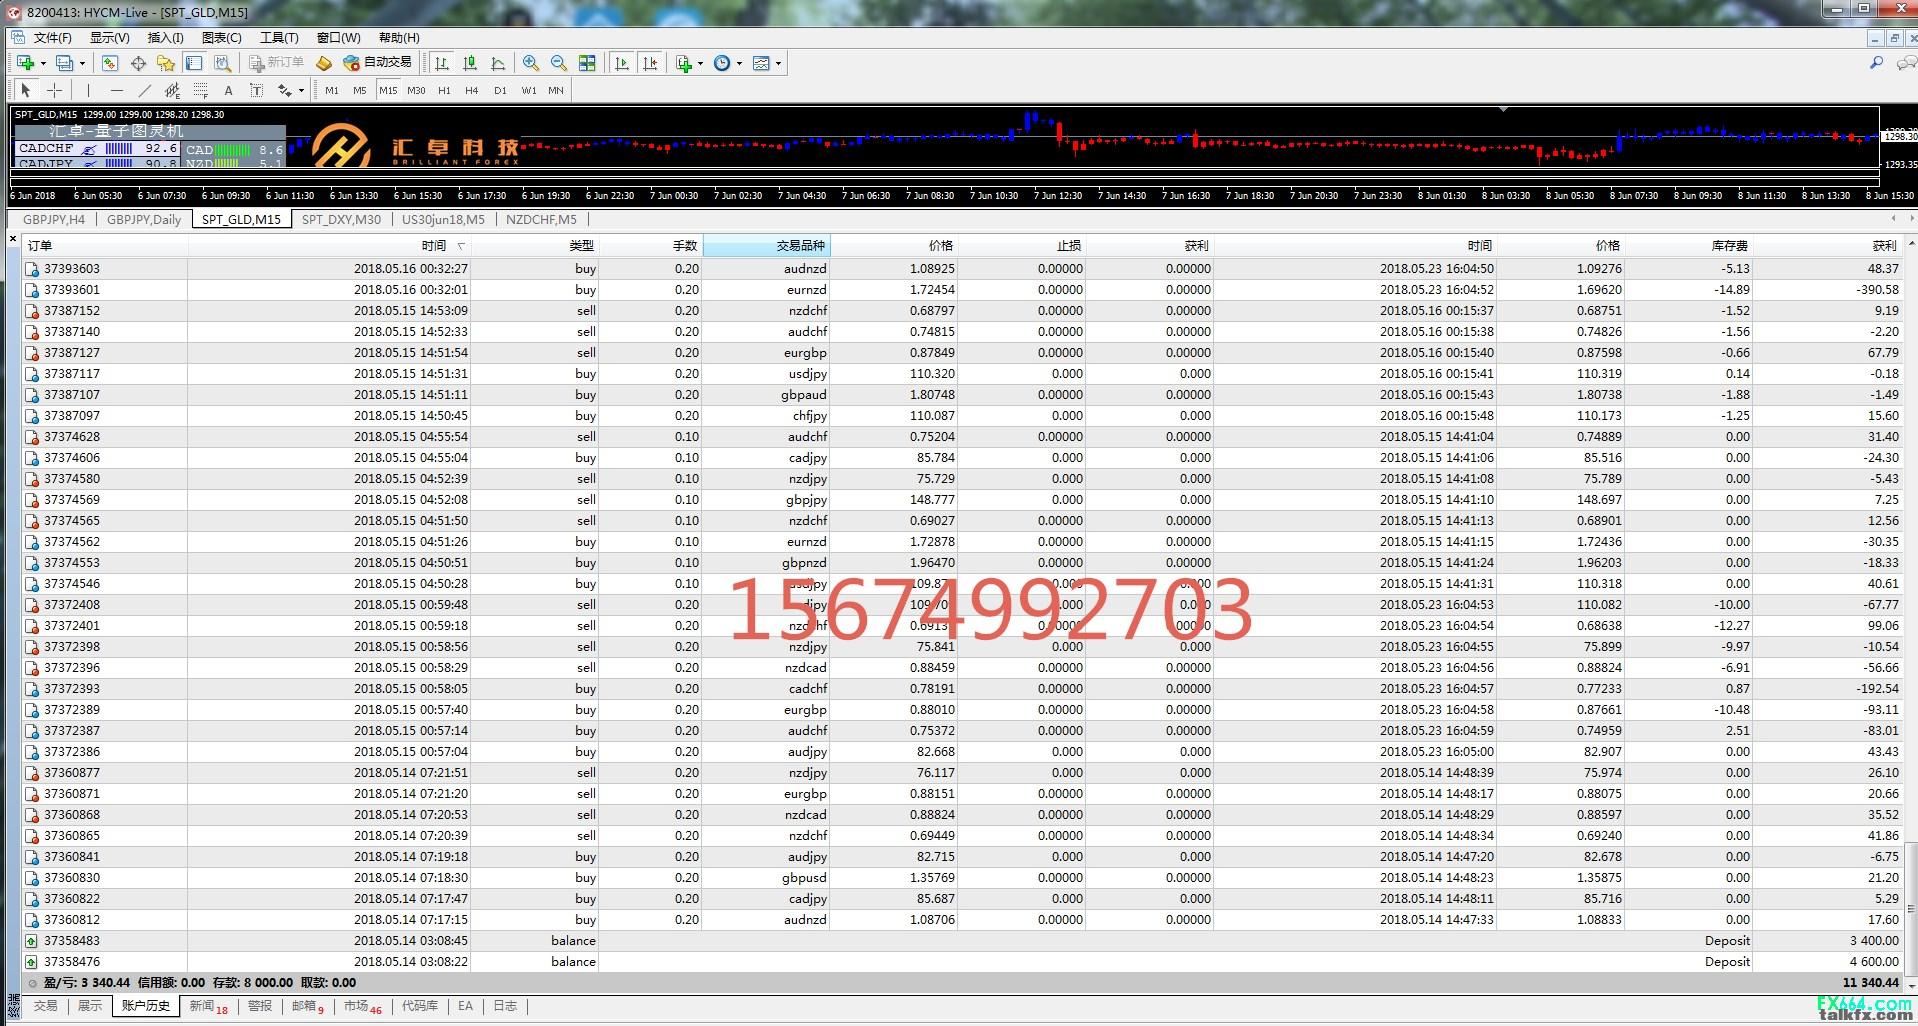
Task: Select the Text Label tool
Action: [x=256, y=90]
